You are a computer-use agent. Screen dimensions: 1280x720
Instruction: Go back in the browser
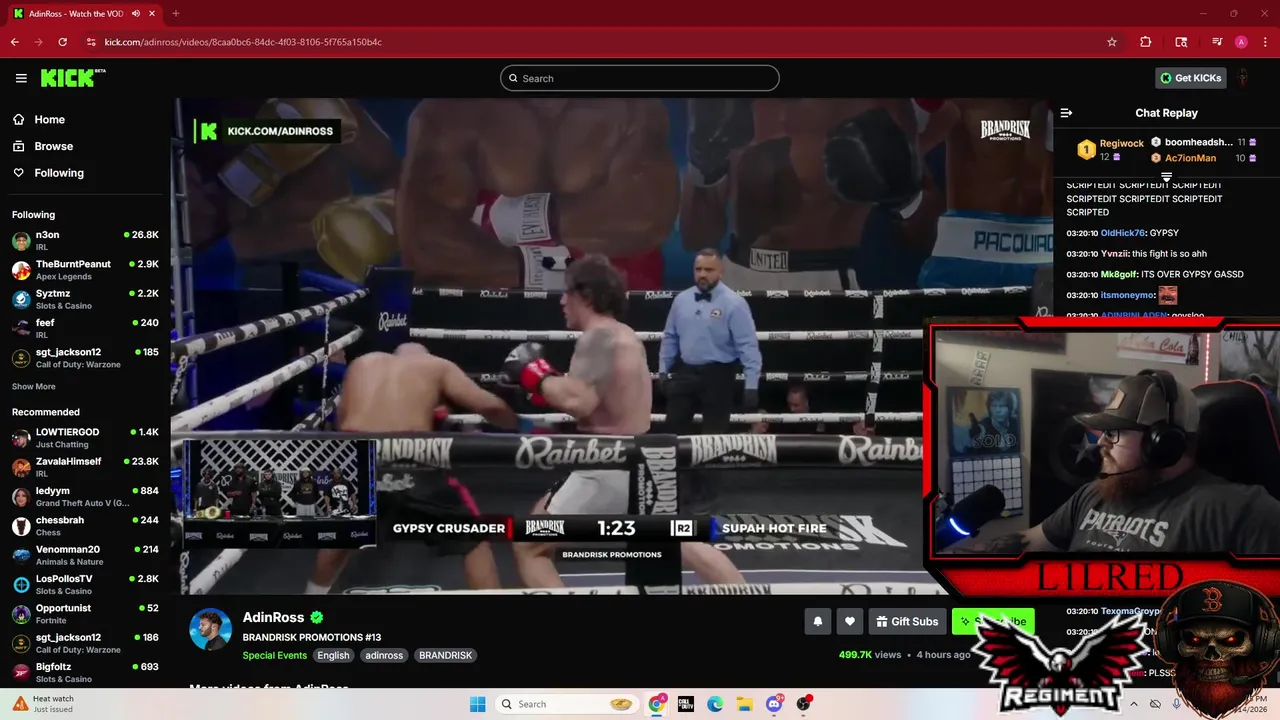(14, 42)
